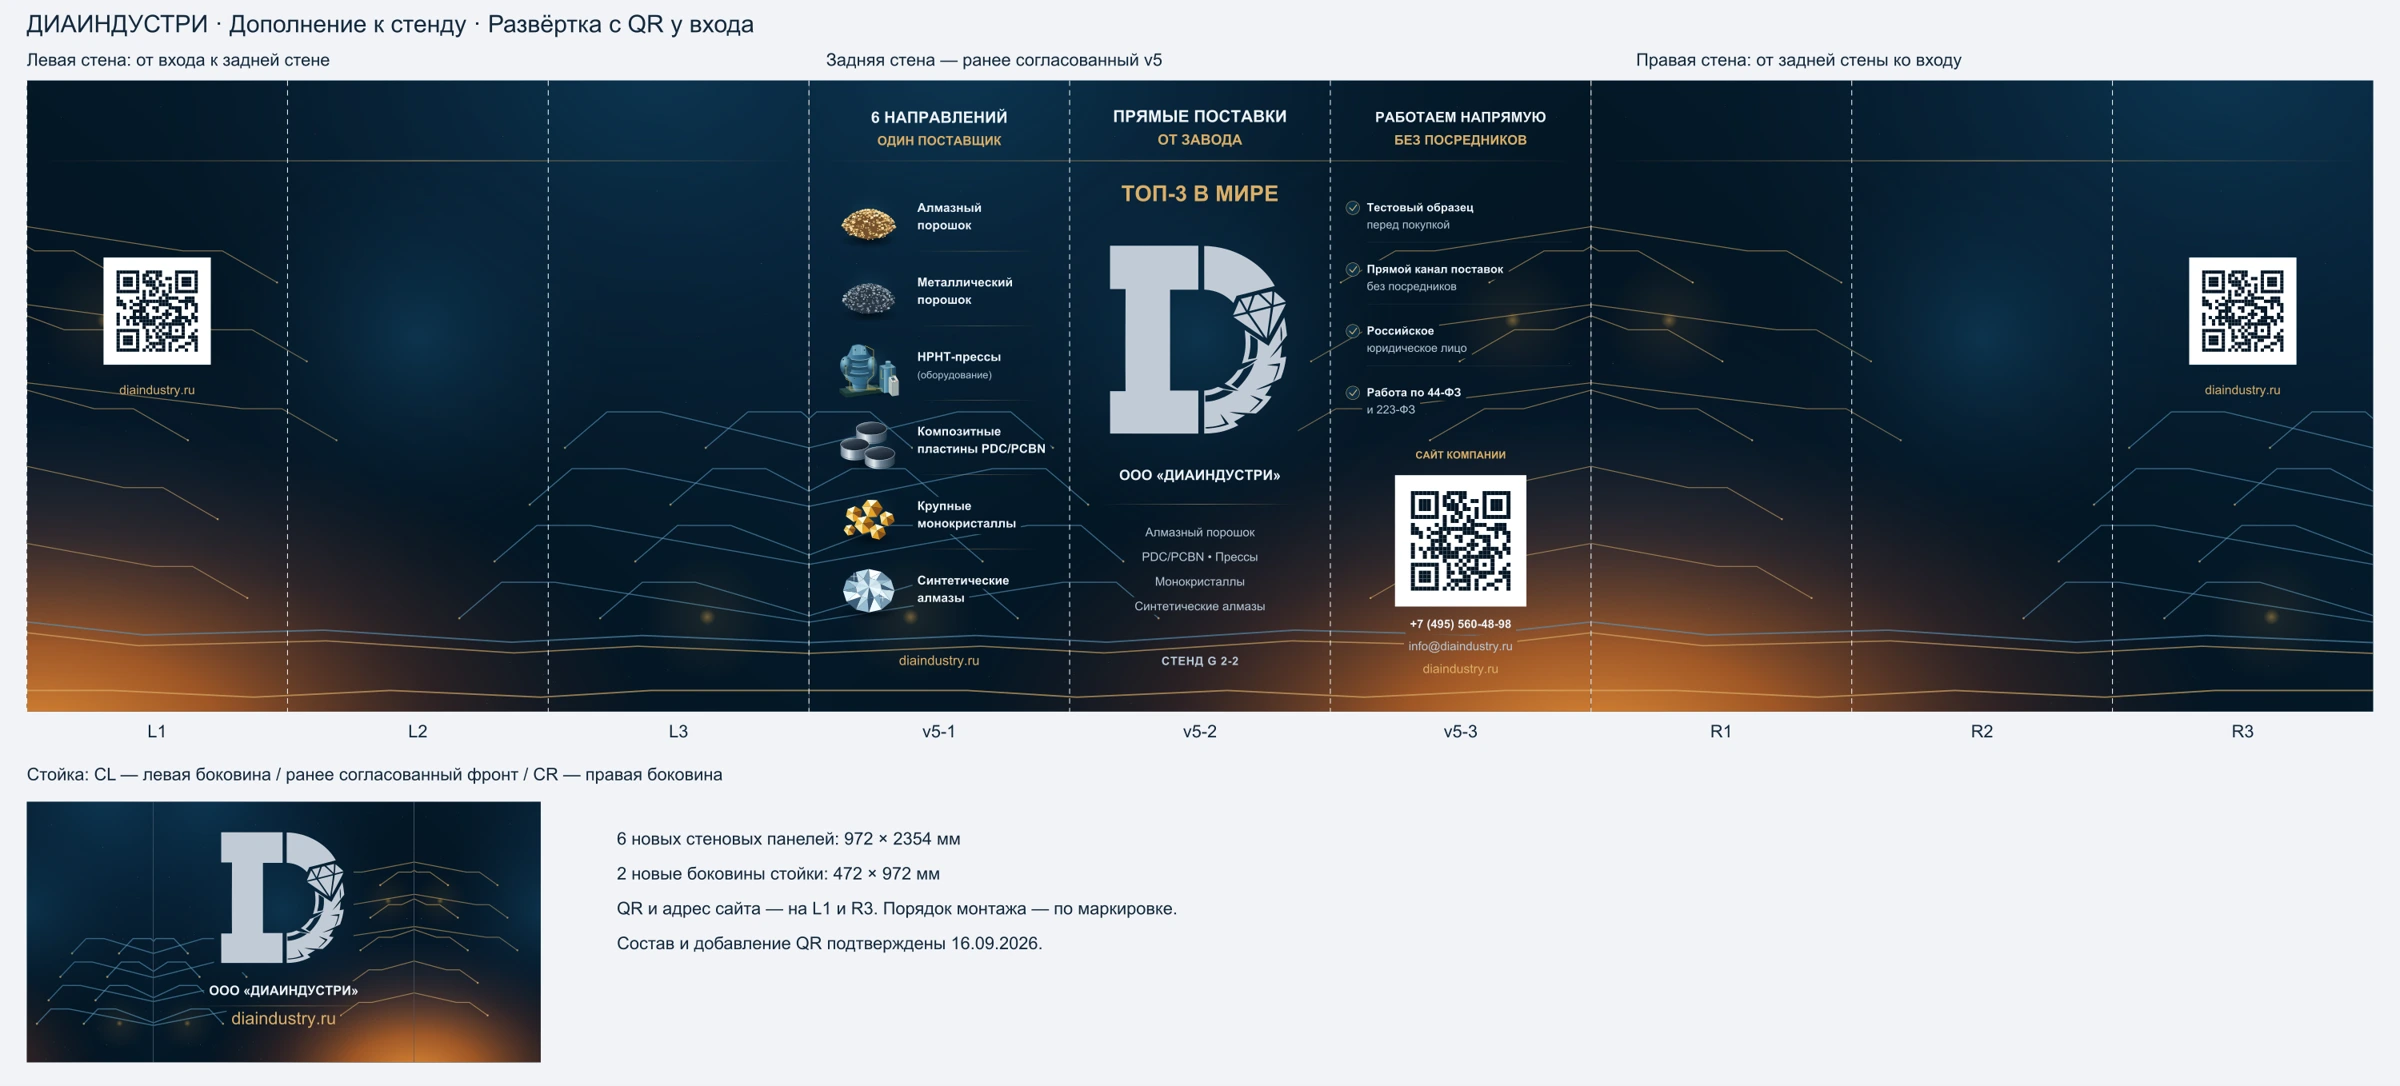Viewport: 2400px width, 1086px height.
Task: Click the panel label L3
Action: click(678, 731)
